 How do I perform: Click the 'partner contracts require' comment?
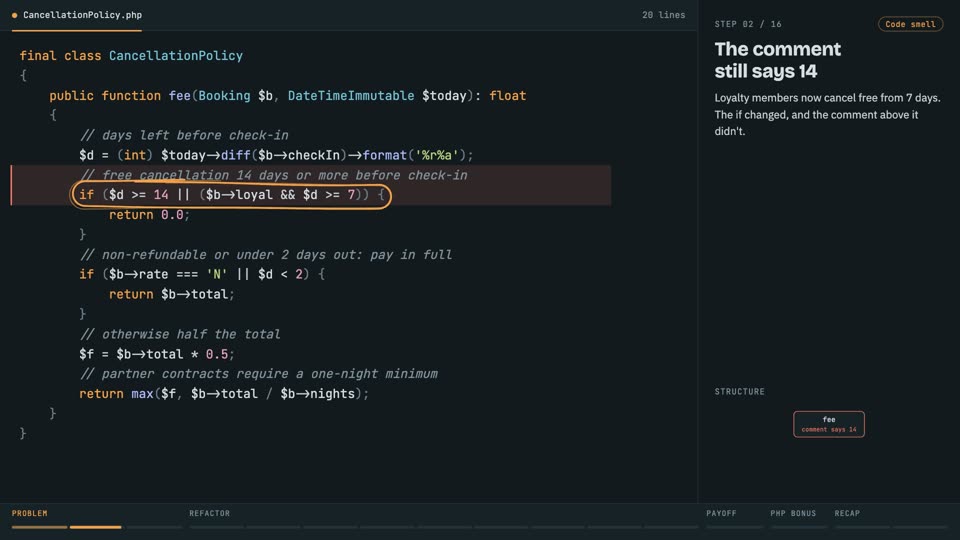tap(258, 373)
